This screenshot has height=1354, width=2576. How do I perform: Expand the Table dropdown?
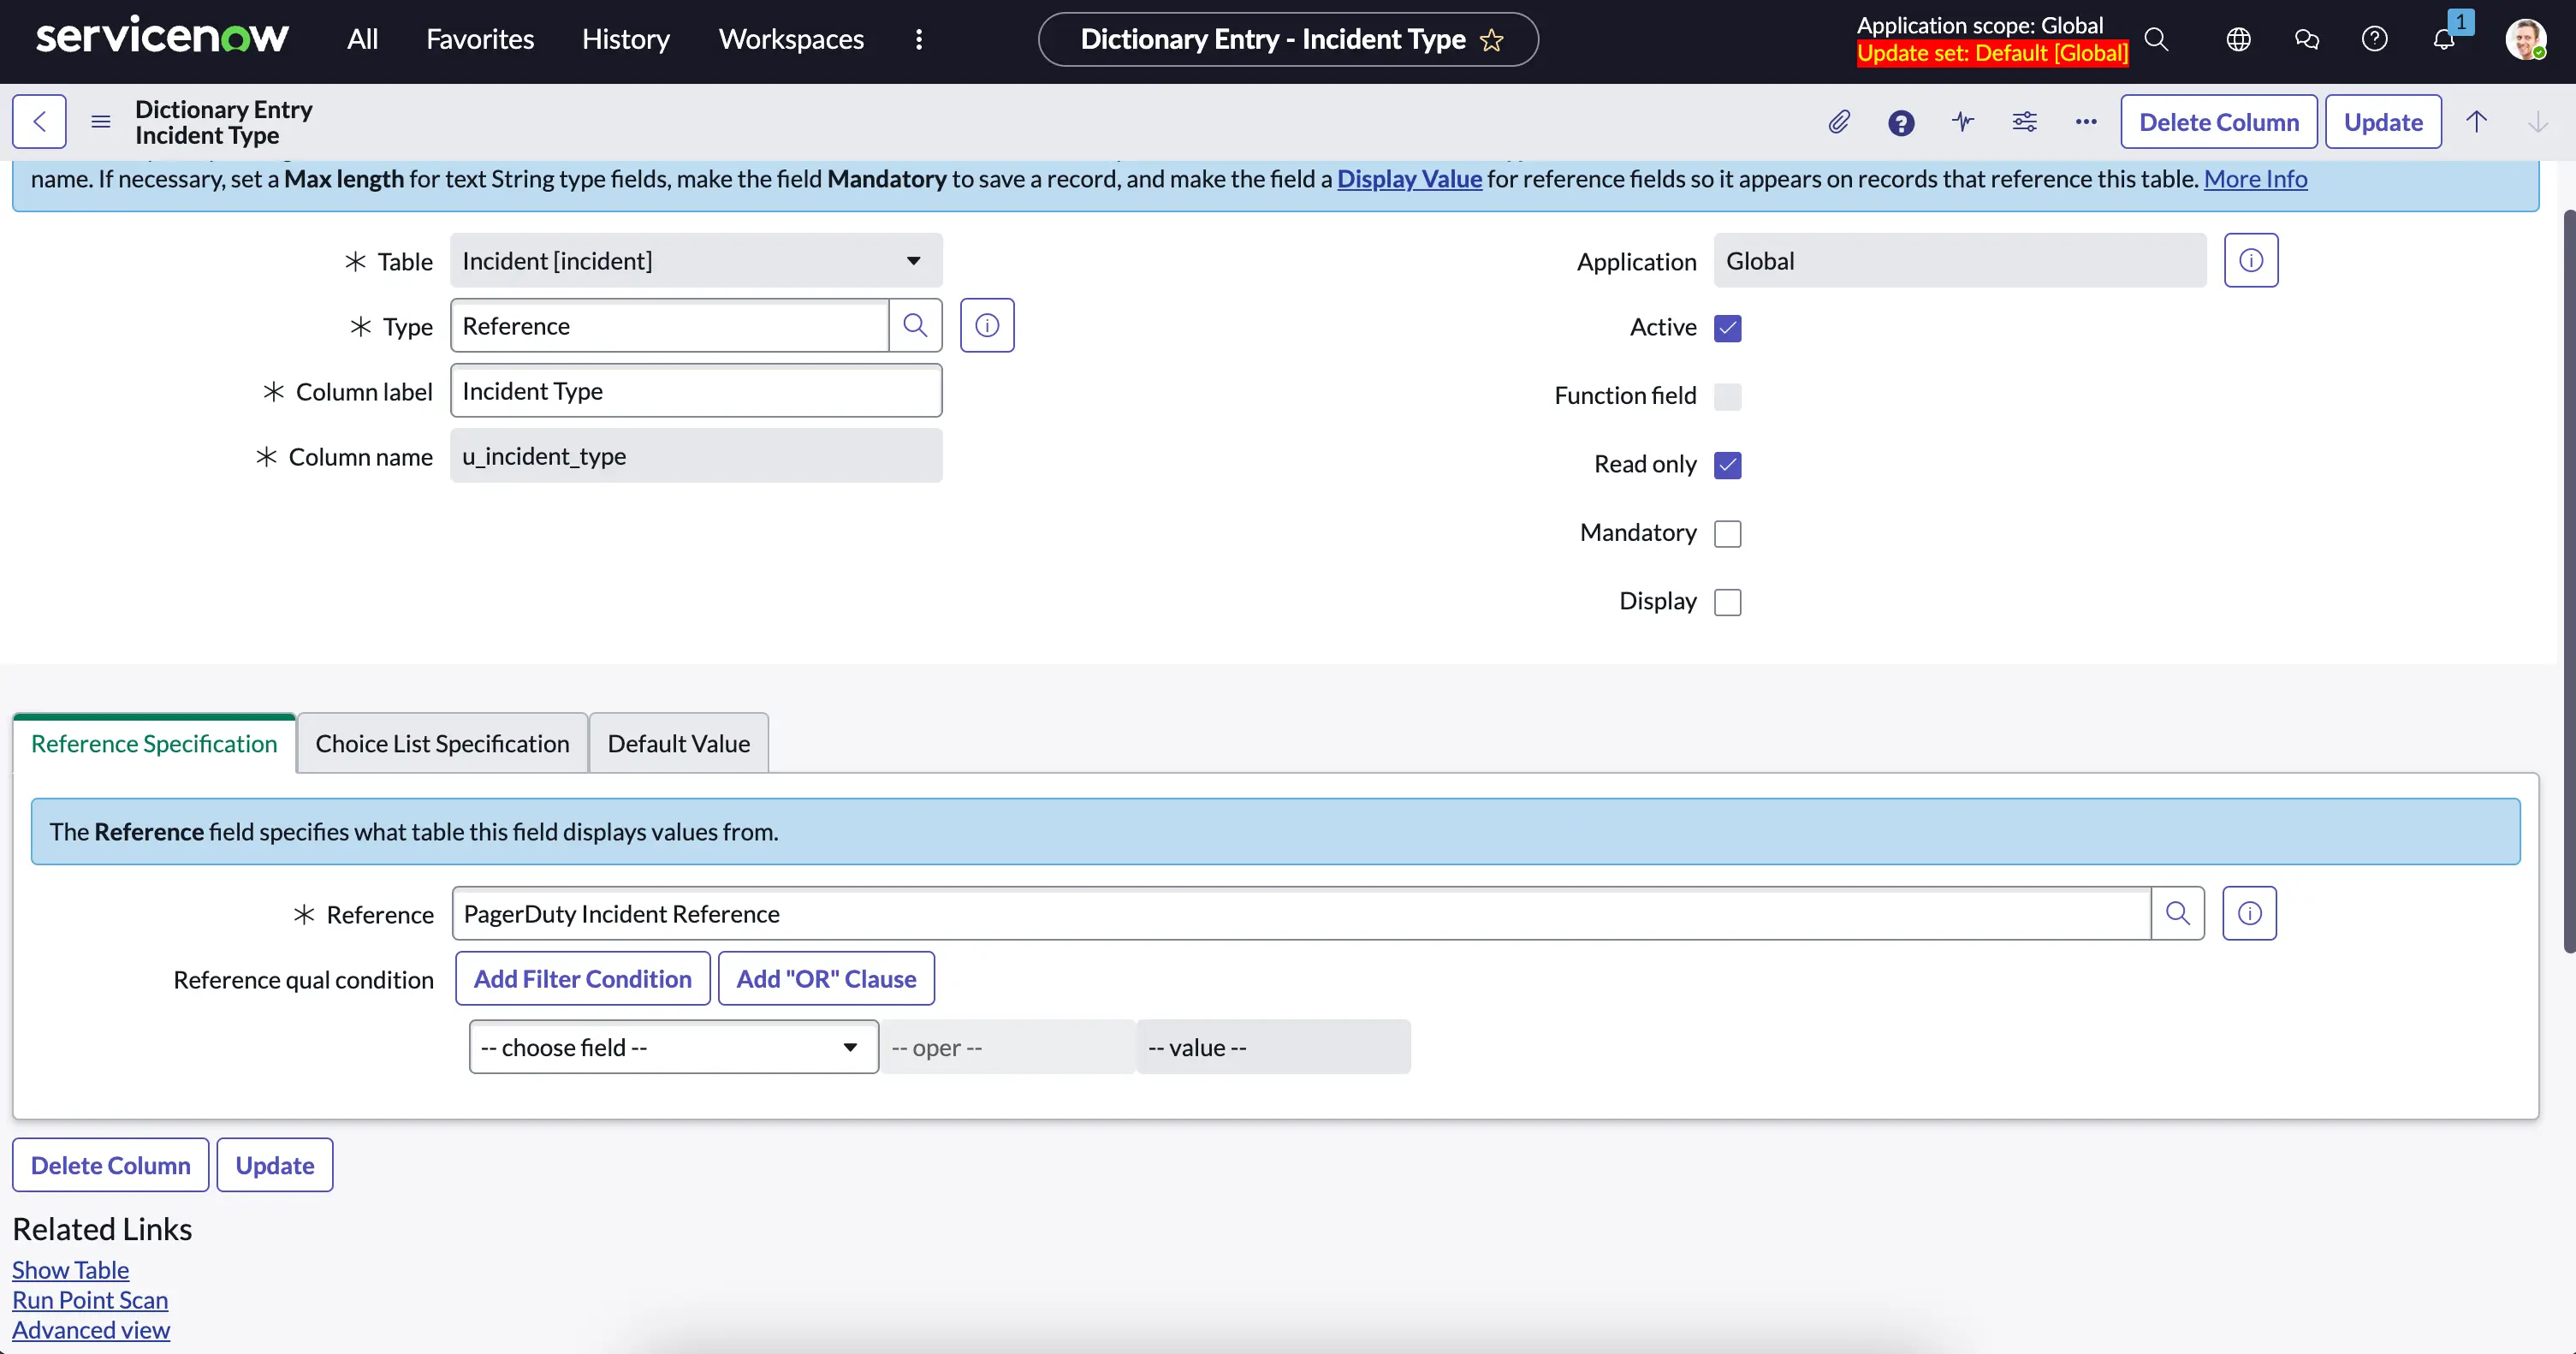click(x=696, y=260)
